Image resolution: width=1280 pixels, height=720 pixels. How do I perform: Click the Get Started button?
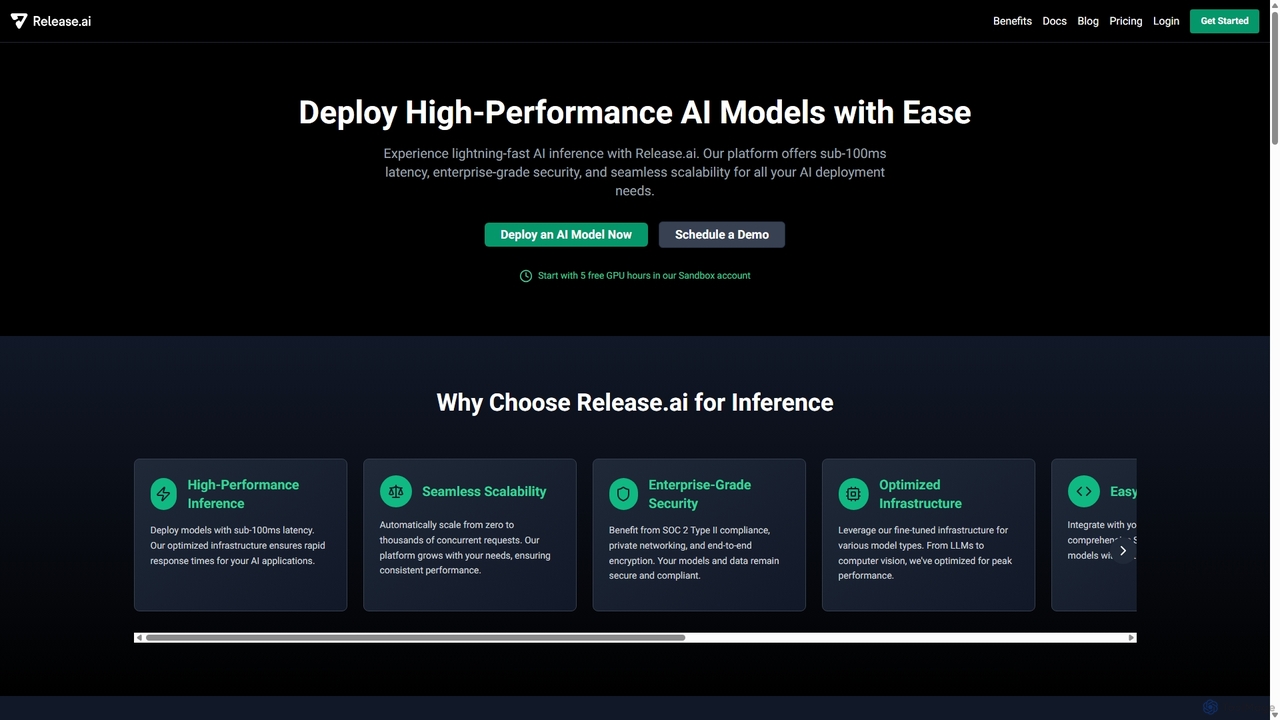(x=1224, y=21)
